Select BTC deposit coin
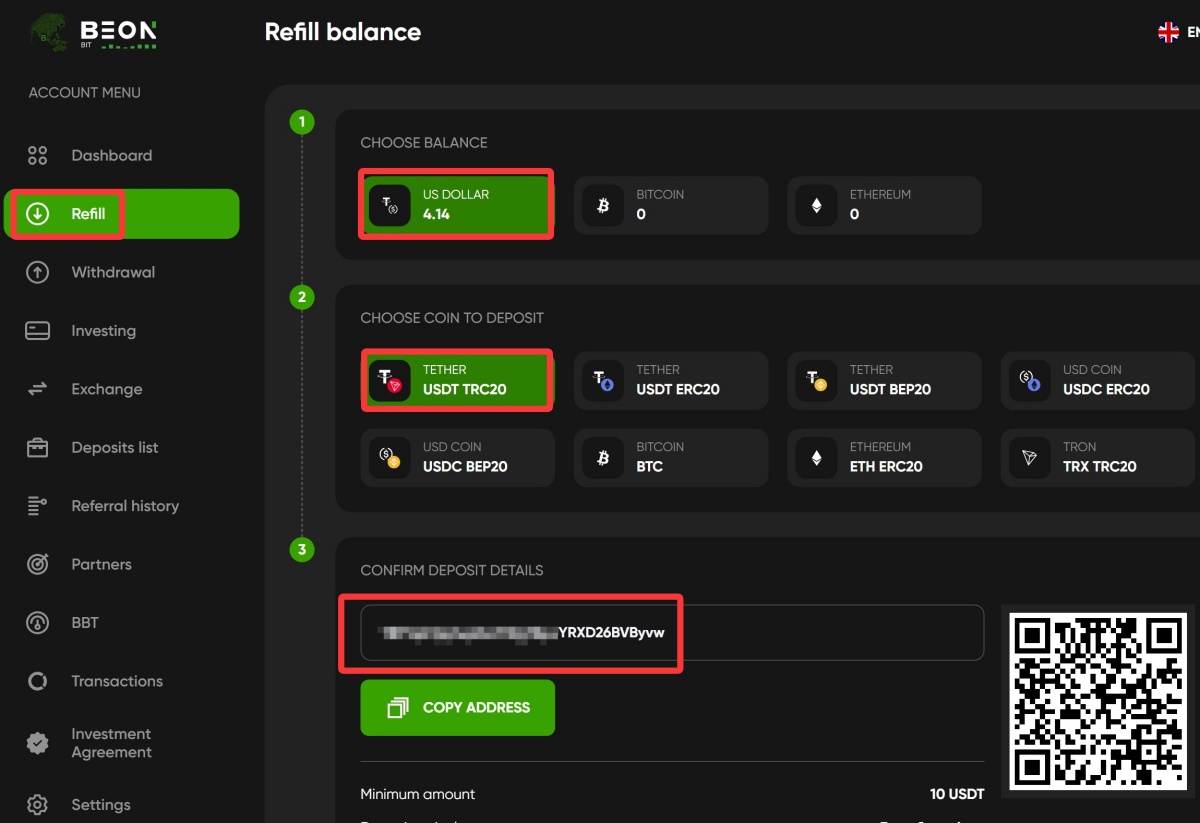The height and width of the screenshot is (823, 1200). click(671, 458)
